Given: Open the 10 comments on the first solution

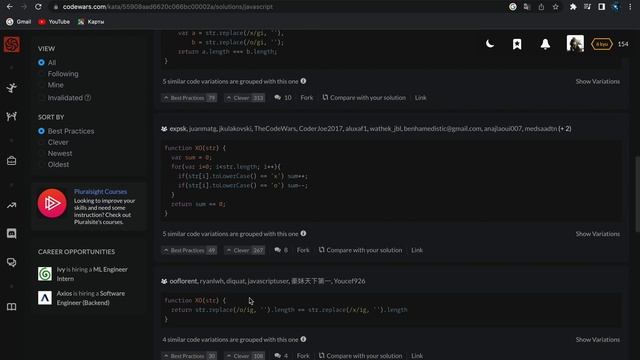Looking at the screenshot, I should pyautogui.click(x=283, y=98).
